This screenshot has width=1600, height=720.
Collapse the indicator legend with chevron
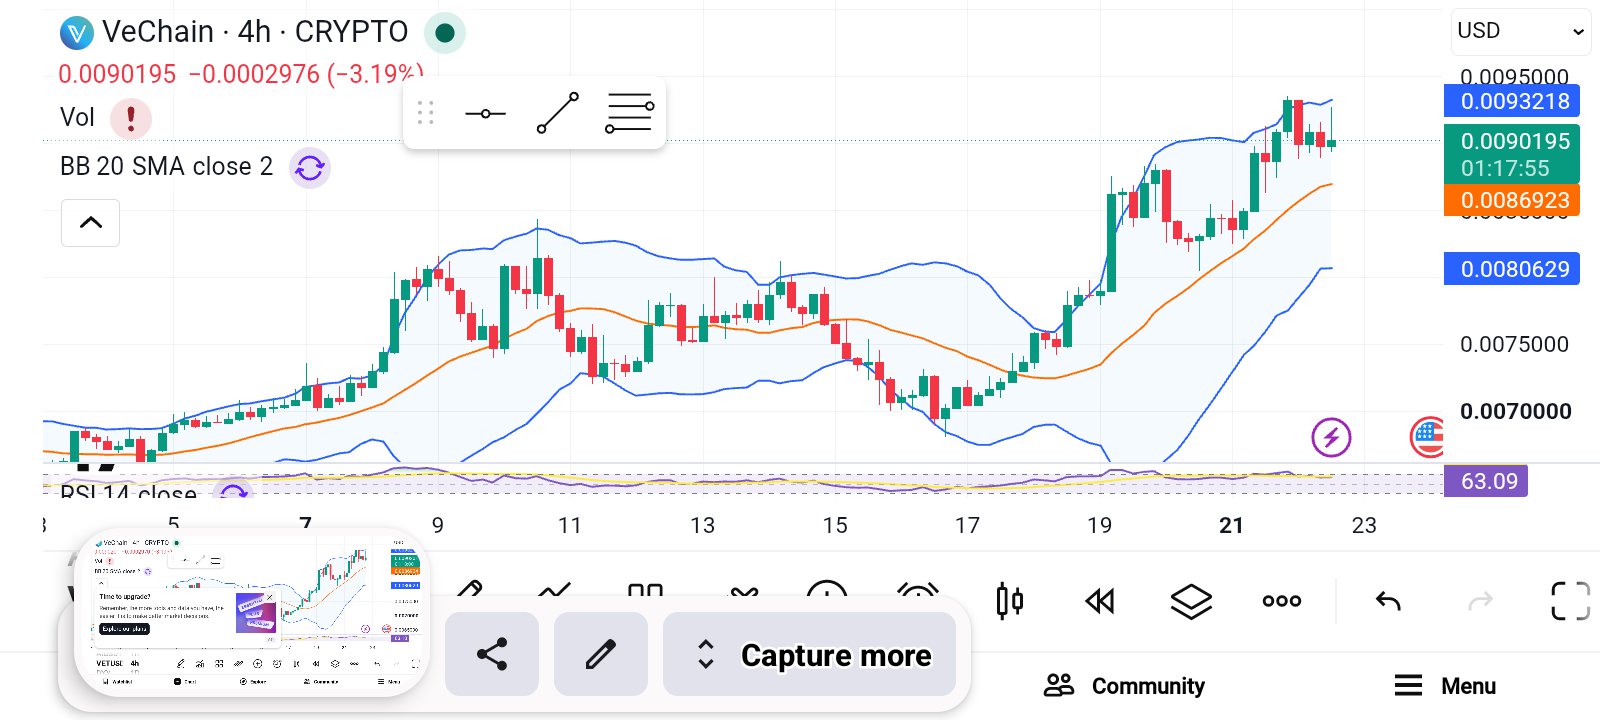pyautogui.click(x=91, y=222)
